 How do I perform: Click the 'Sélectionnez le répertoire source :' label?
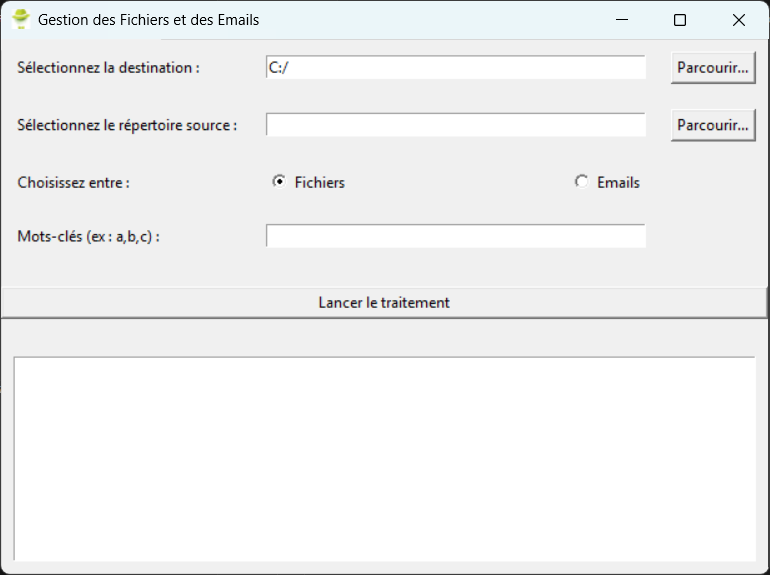(127, 125)
